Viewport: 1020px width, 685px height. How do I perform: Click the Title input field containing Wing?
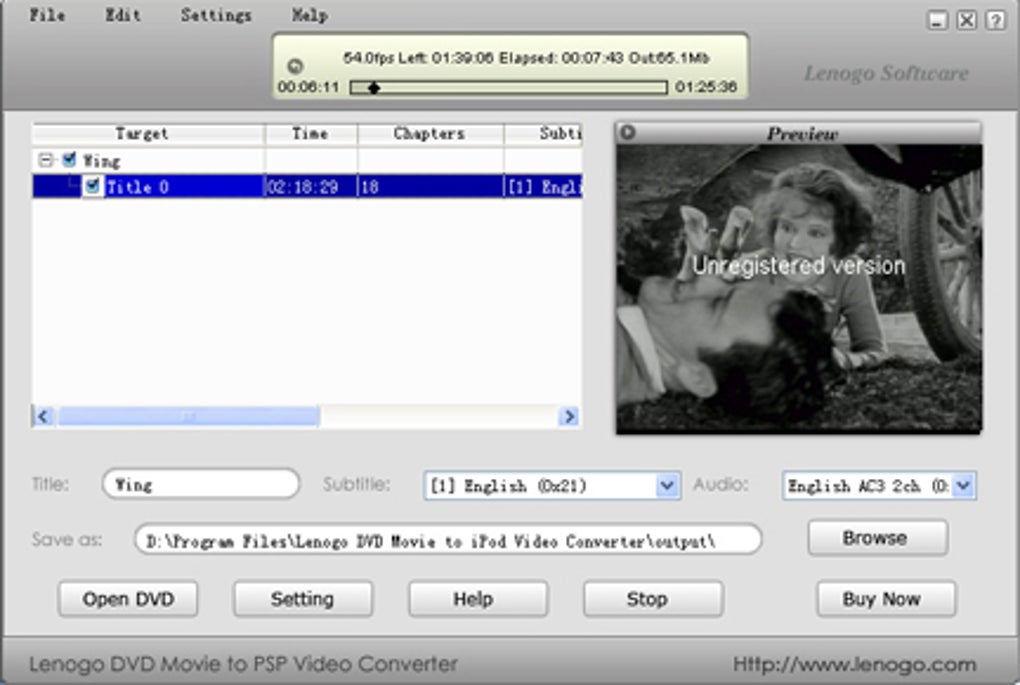200,485
